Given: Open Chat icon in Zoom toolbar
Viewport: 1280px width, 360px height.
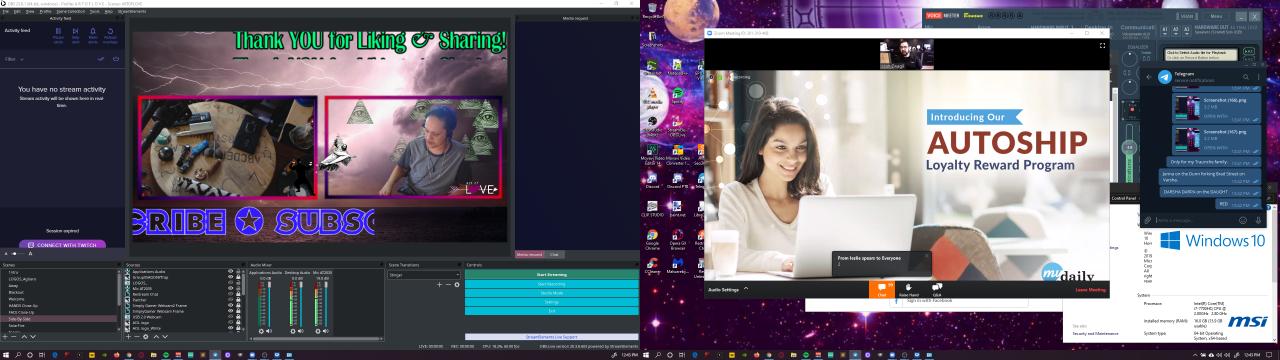Looking at the screenshot, I should coord(882,290).
